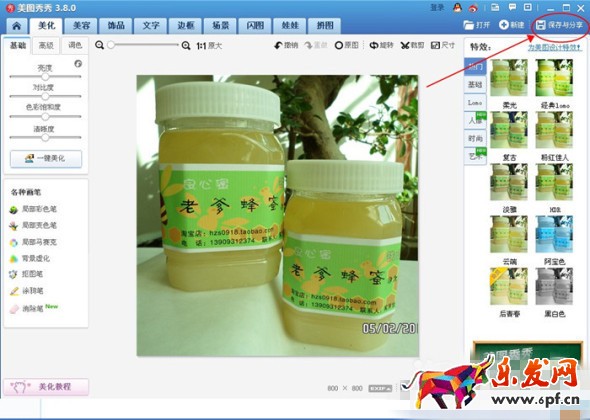Image resolution: width=590 pixels, height=420 pixels.
Task: Select the 抠图笔 cutout tool
Action: [x=26, y=274]
